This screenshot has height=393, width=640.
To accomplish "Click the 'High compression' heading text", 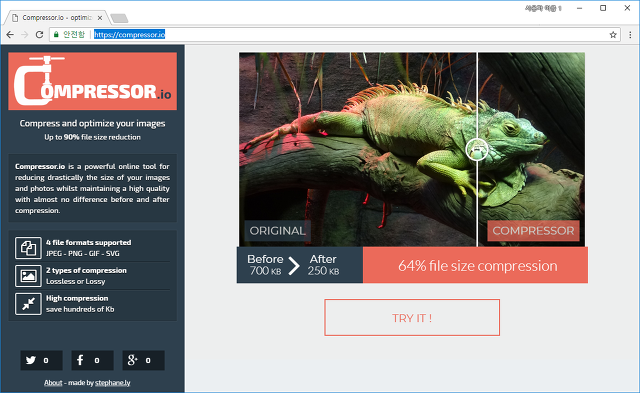I will pyautogui.click(x=77, y=298).
